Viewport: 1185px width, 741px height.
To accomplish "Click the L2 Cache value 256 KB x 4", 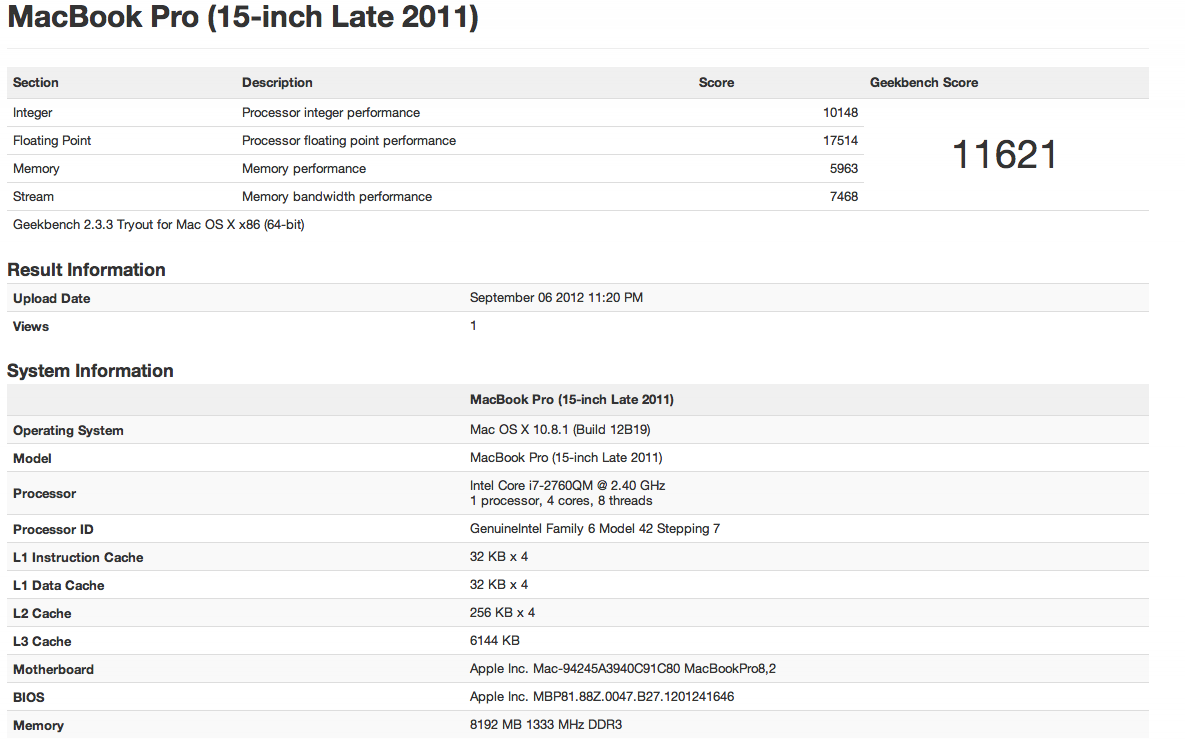I will click(x=502, y=612).
